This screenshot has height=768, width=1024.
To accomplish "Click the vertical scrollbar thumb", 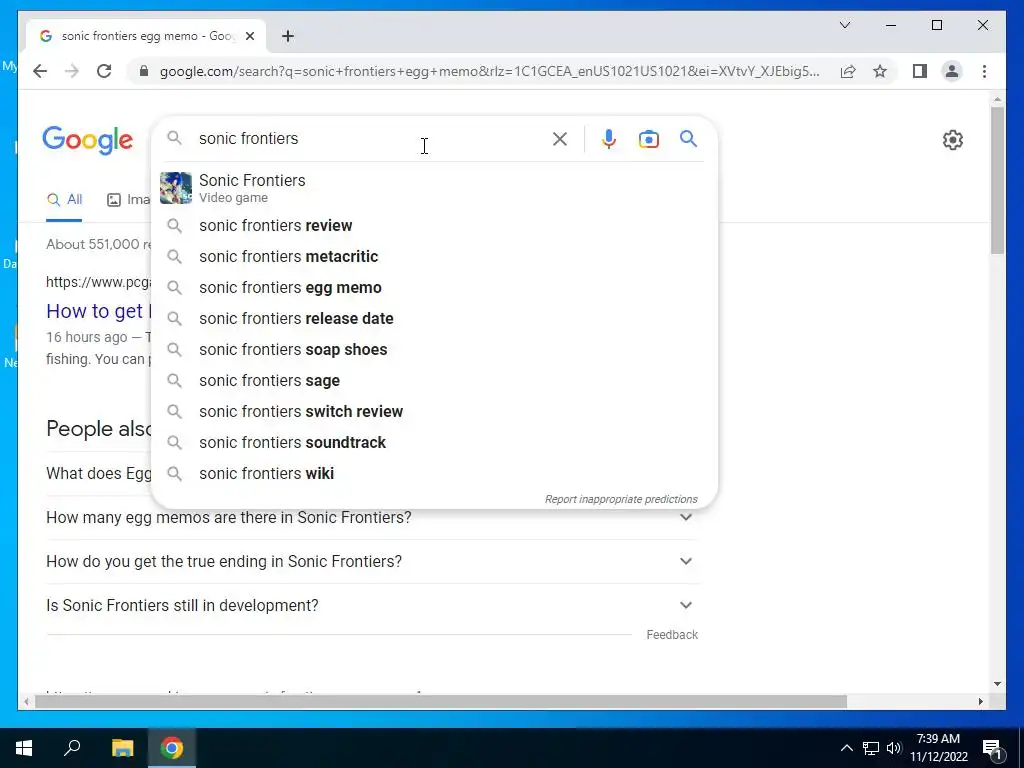I will (997, 180).
